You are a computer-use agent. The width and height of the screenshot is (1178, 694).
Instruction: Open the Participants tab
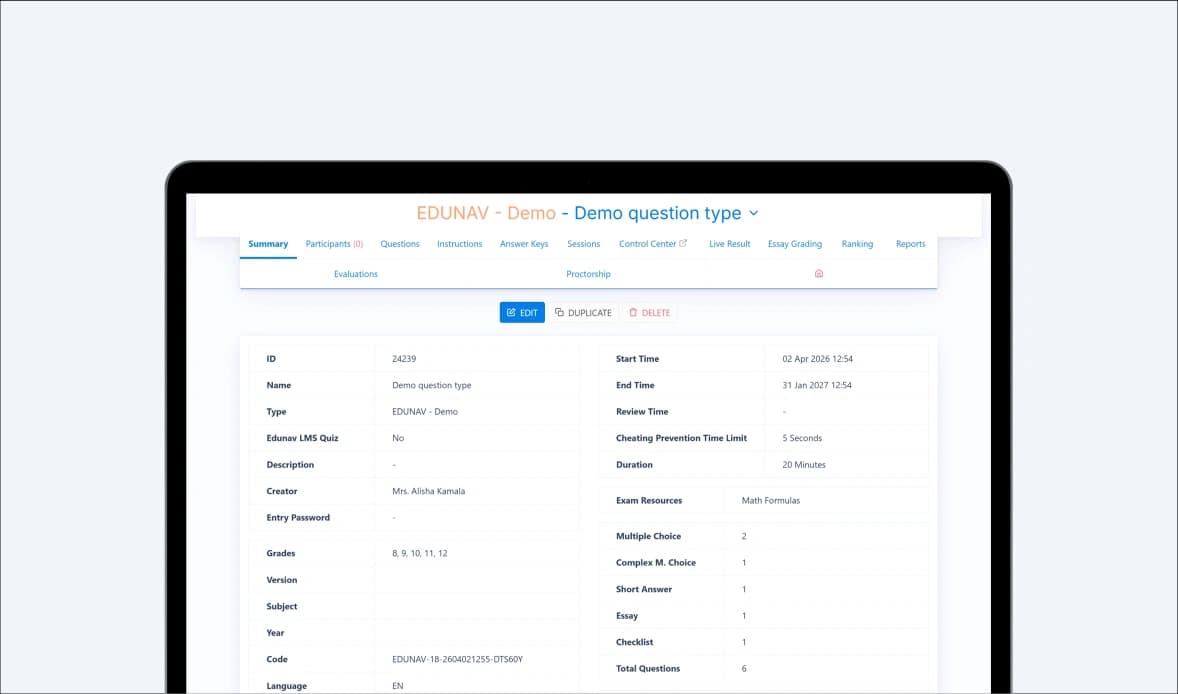pos(334,244)
